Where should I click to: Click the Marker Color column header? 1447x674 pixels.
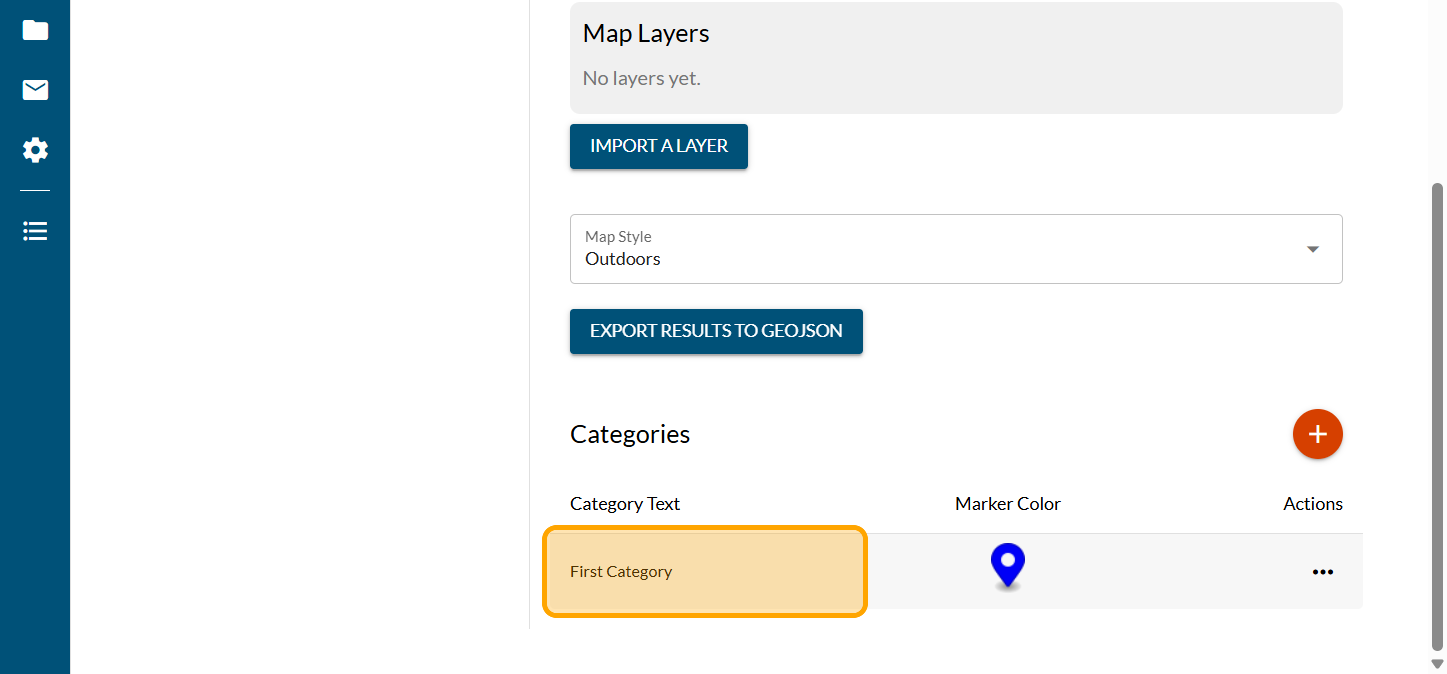(1007, 504)
